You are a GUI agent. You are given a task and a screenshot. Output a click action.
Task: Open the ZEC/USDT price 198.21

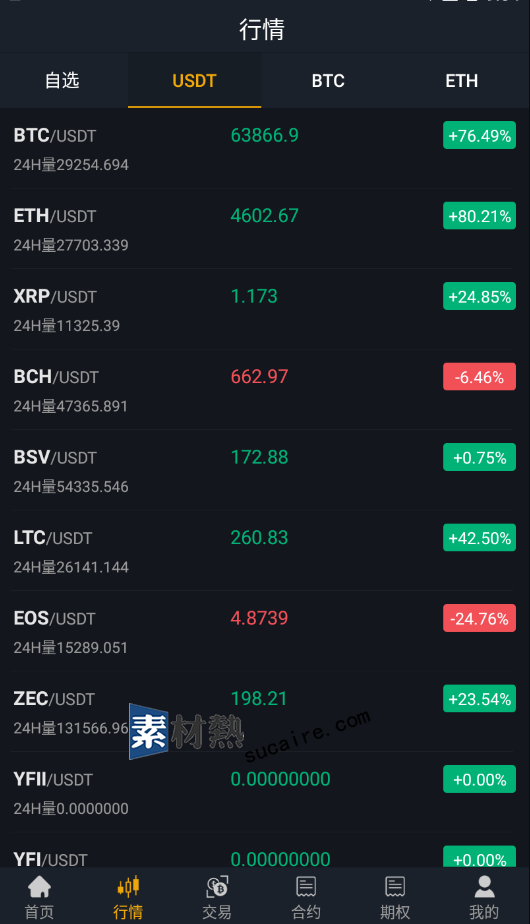[x=259, y=698]
